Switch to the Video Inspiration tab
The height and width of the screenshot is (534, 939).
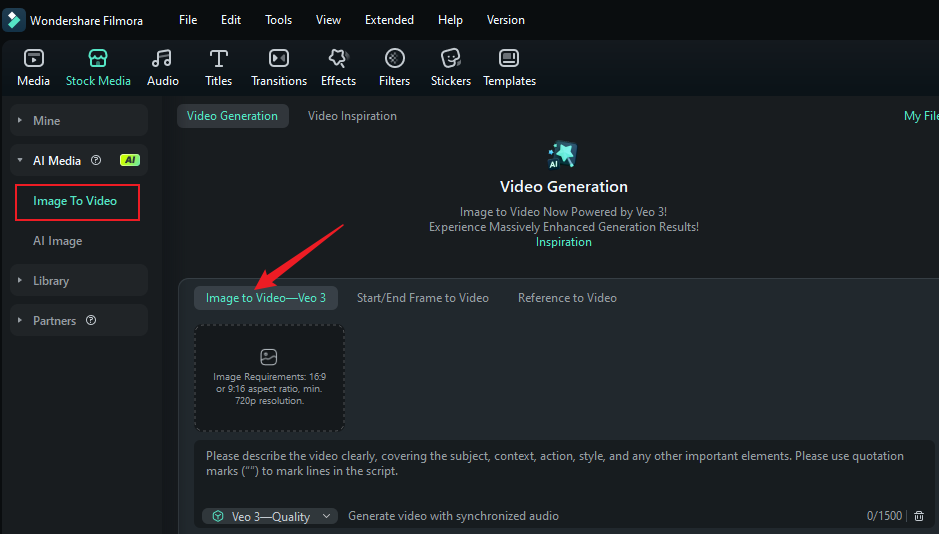click(352, 116)
